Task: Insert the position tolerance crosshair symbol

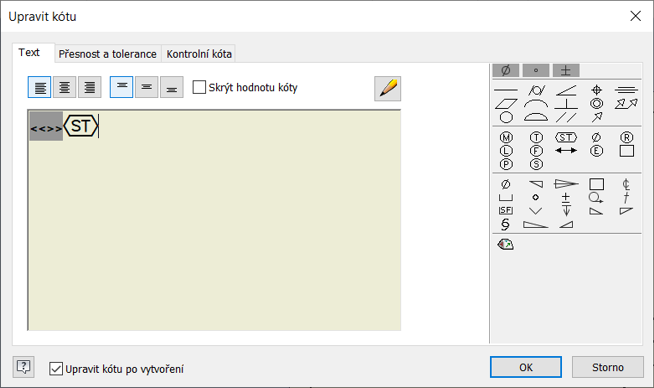Action: [x=597, y=90]
